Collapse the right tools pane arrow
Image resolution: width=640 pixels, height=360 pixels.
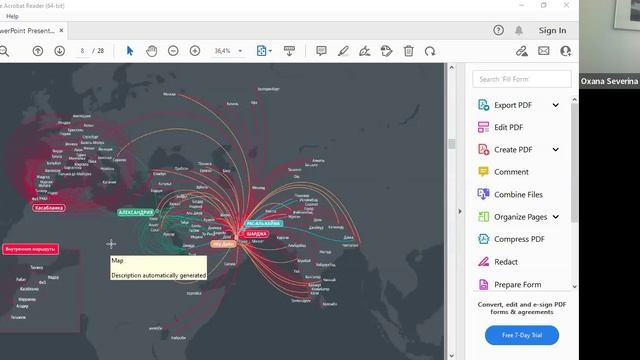click(460, 211)
